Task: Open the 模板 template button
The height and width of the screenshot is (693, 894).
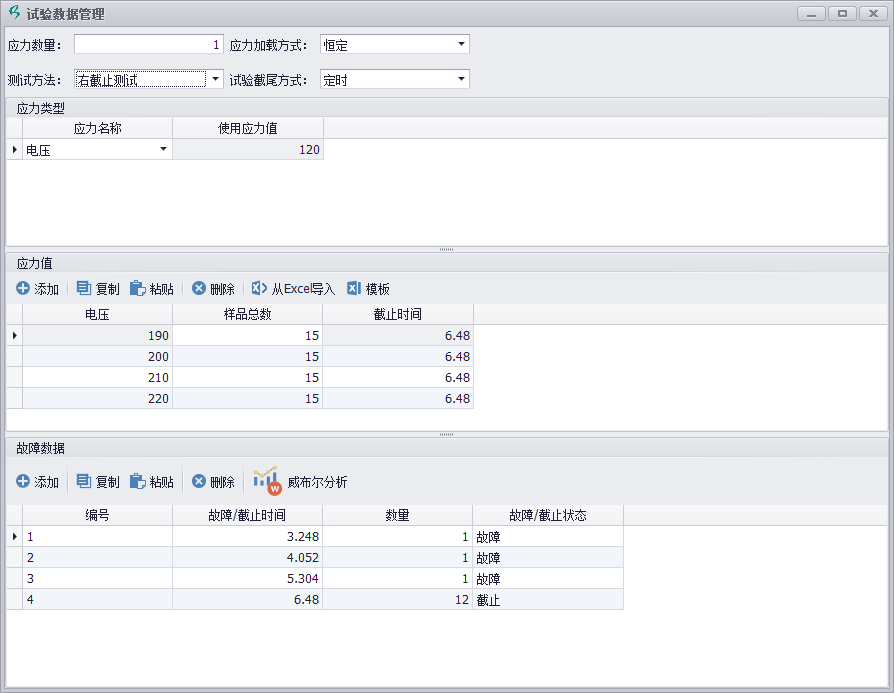Action: (x=368, y=289)
